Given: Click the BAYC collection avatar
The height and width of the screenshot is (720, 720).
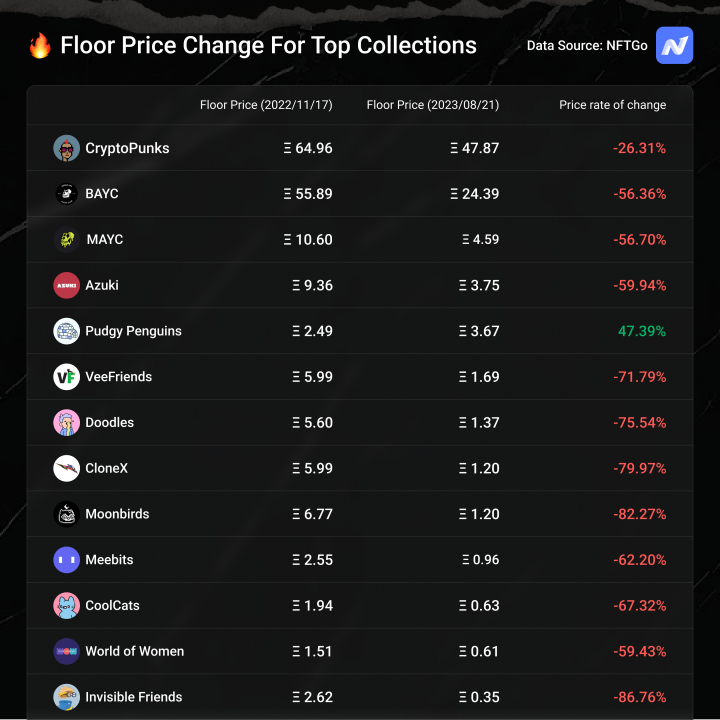Looking at the screenshot, I should tap(67, 194).
